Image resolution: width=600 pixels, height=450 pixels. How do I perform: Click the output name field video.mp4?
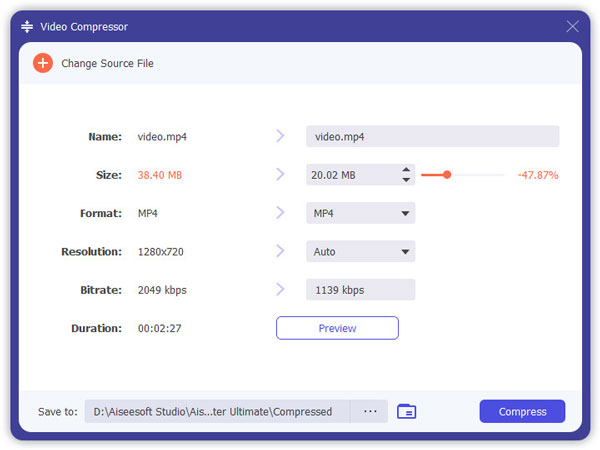tap(433, 136)
